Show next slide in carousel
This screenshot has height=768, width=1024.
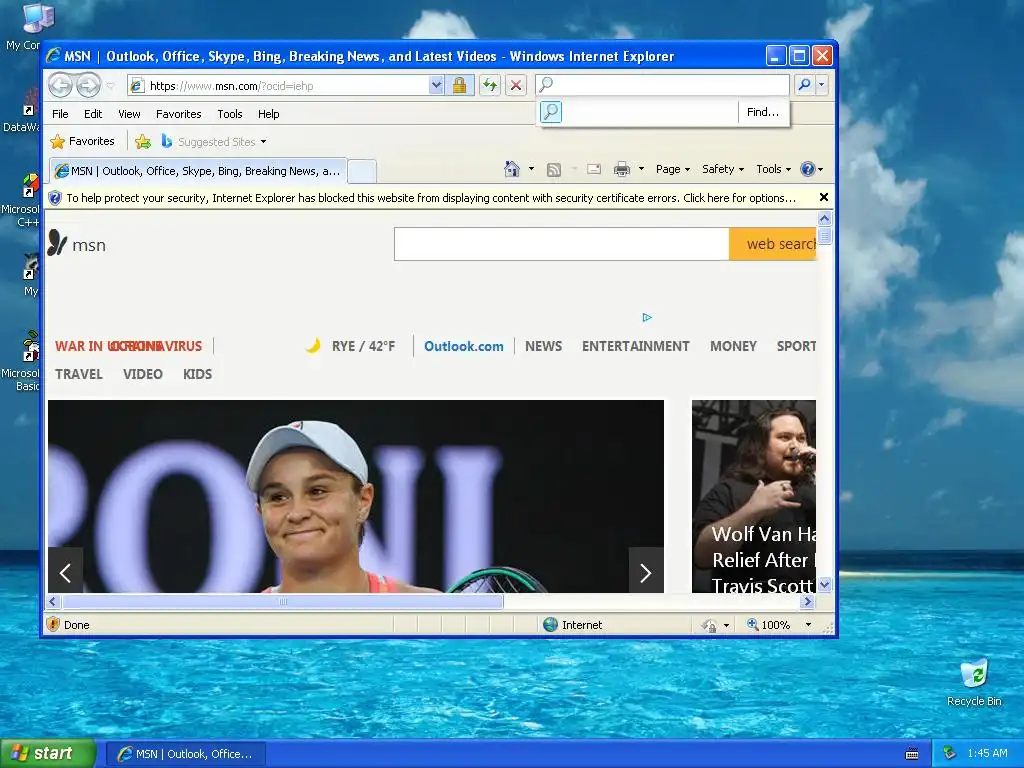[x=646, y=573]
